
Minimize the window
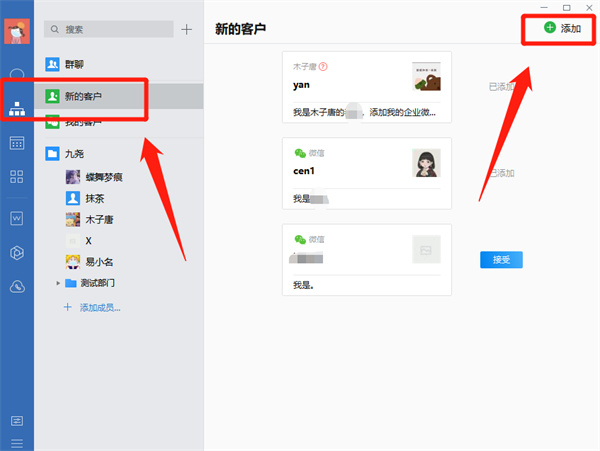pyautogui.click(x=544, y=8)
